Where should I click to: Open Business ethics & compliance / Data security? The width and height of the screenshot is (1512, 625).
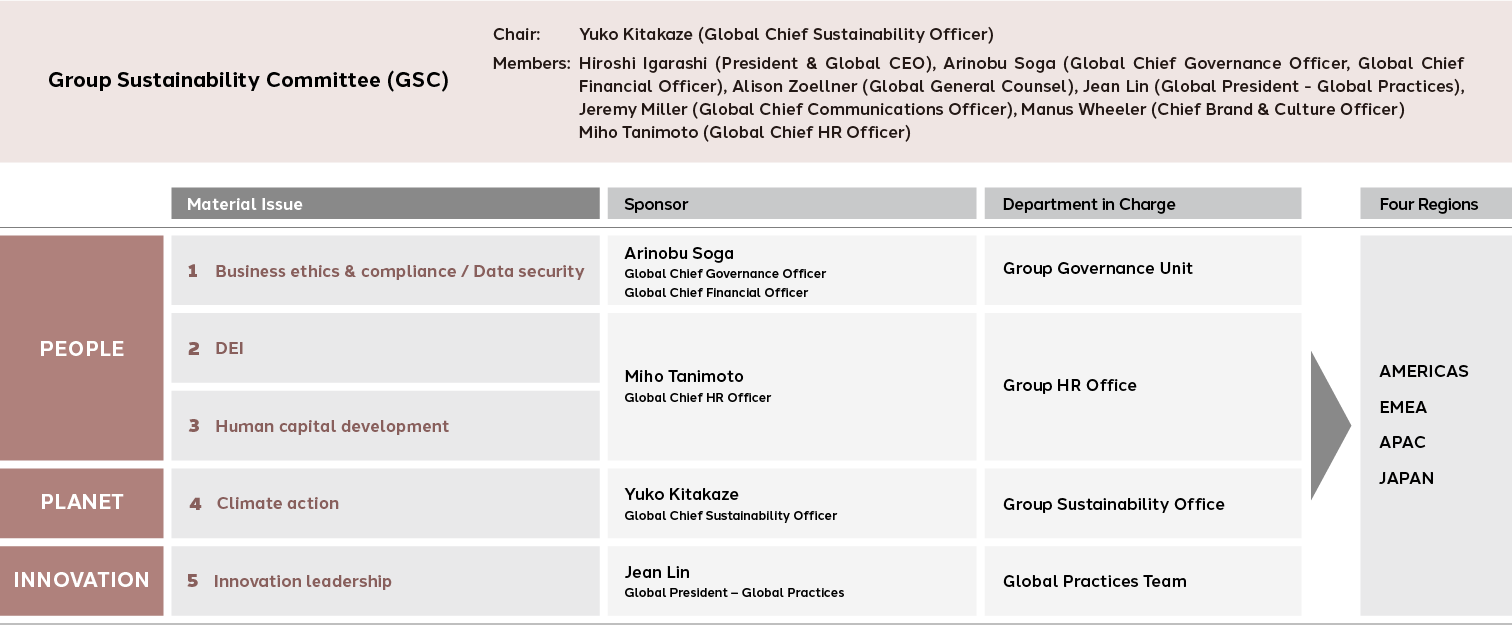(x=386, y=270)
